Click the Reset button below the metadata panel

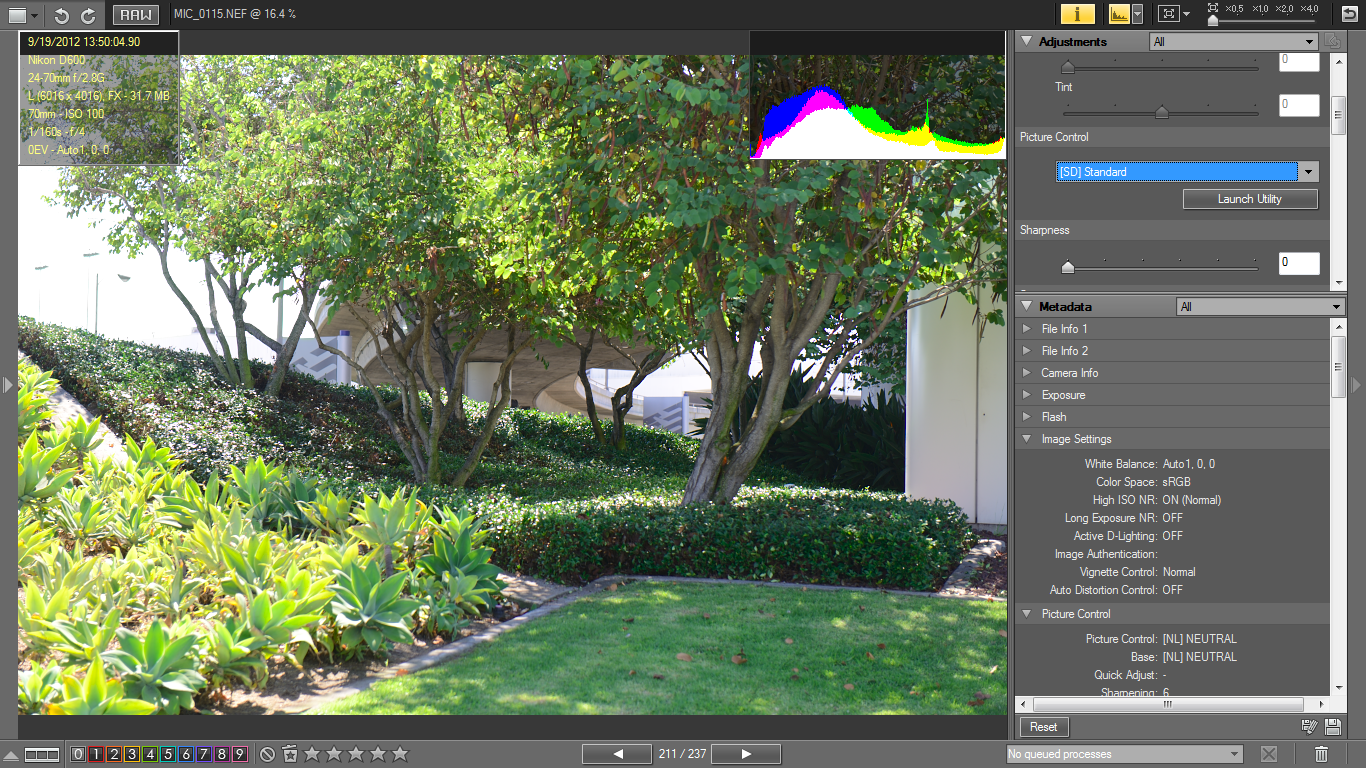point(1043,727)
